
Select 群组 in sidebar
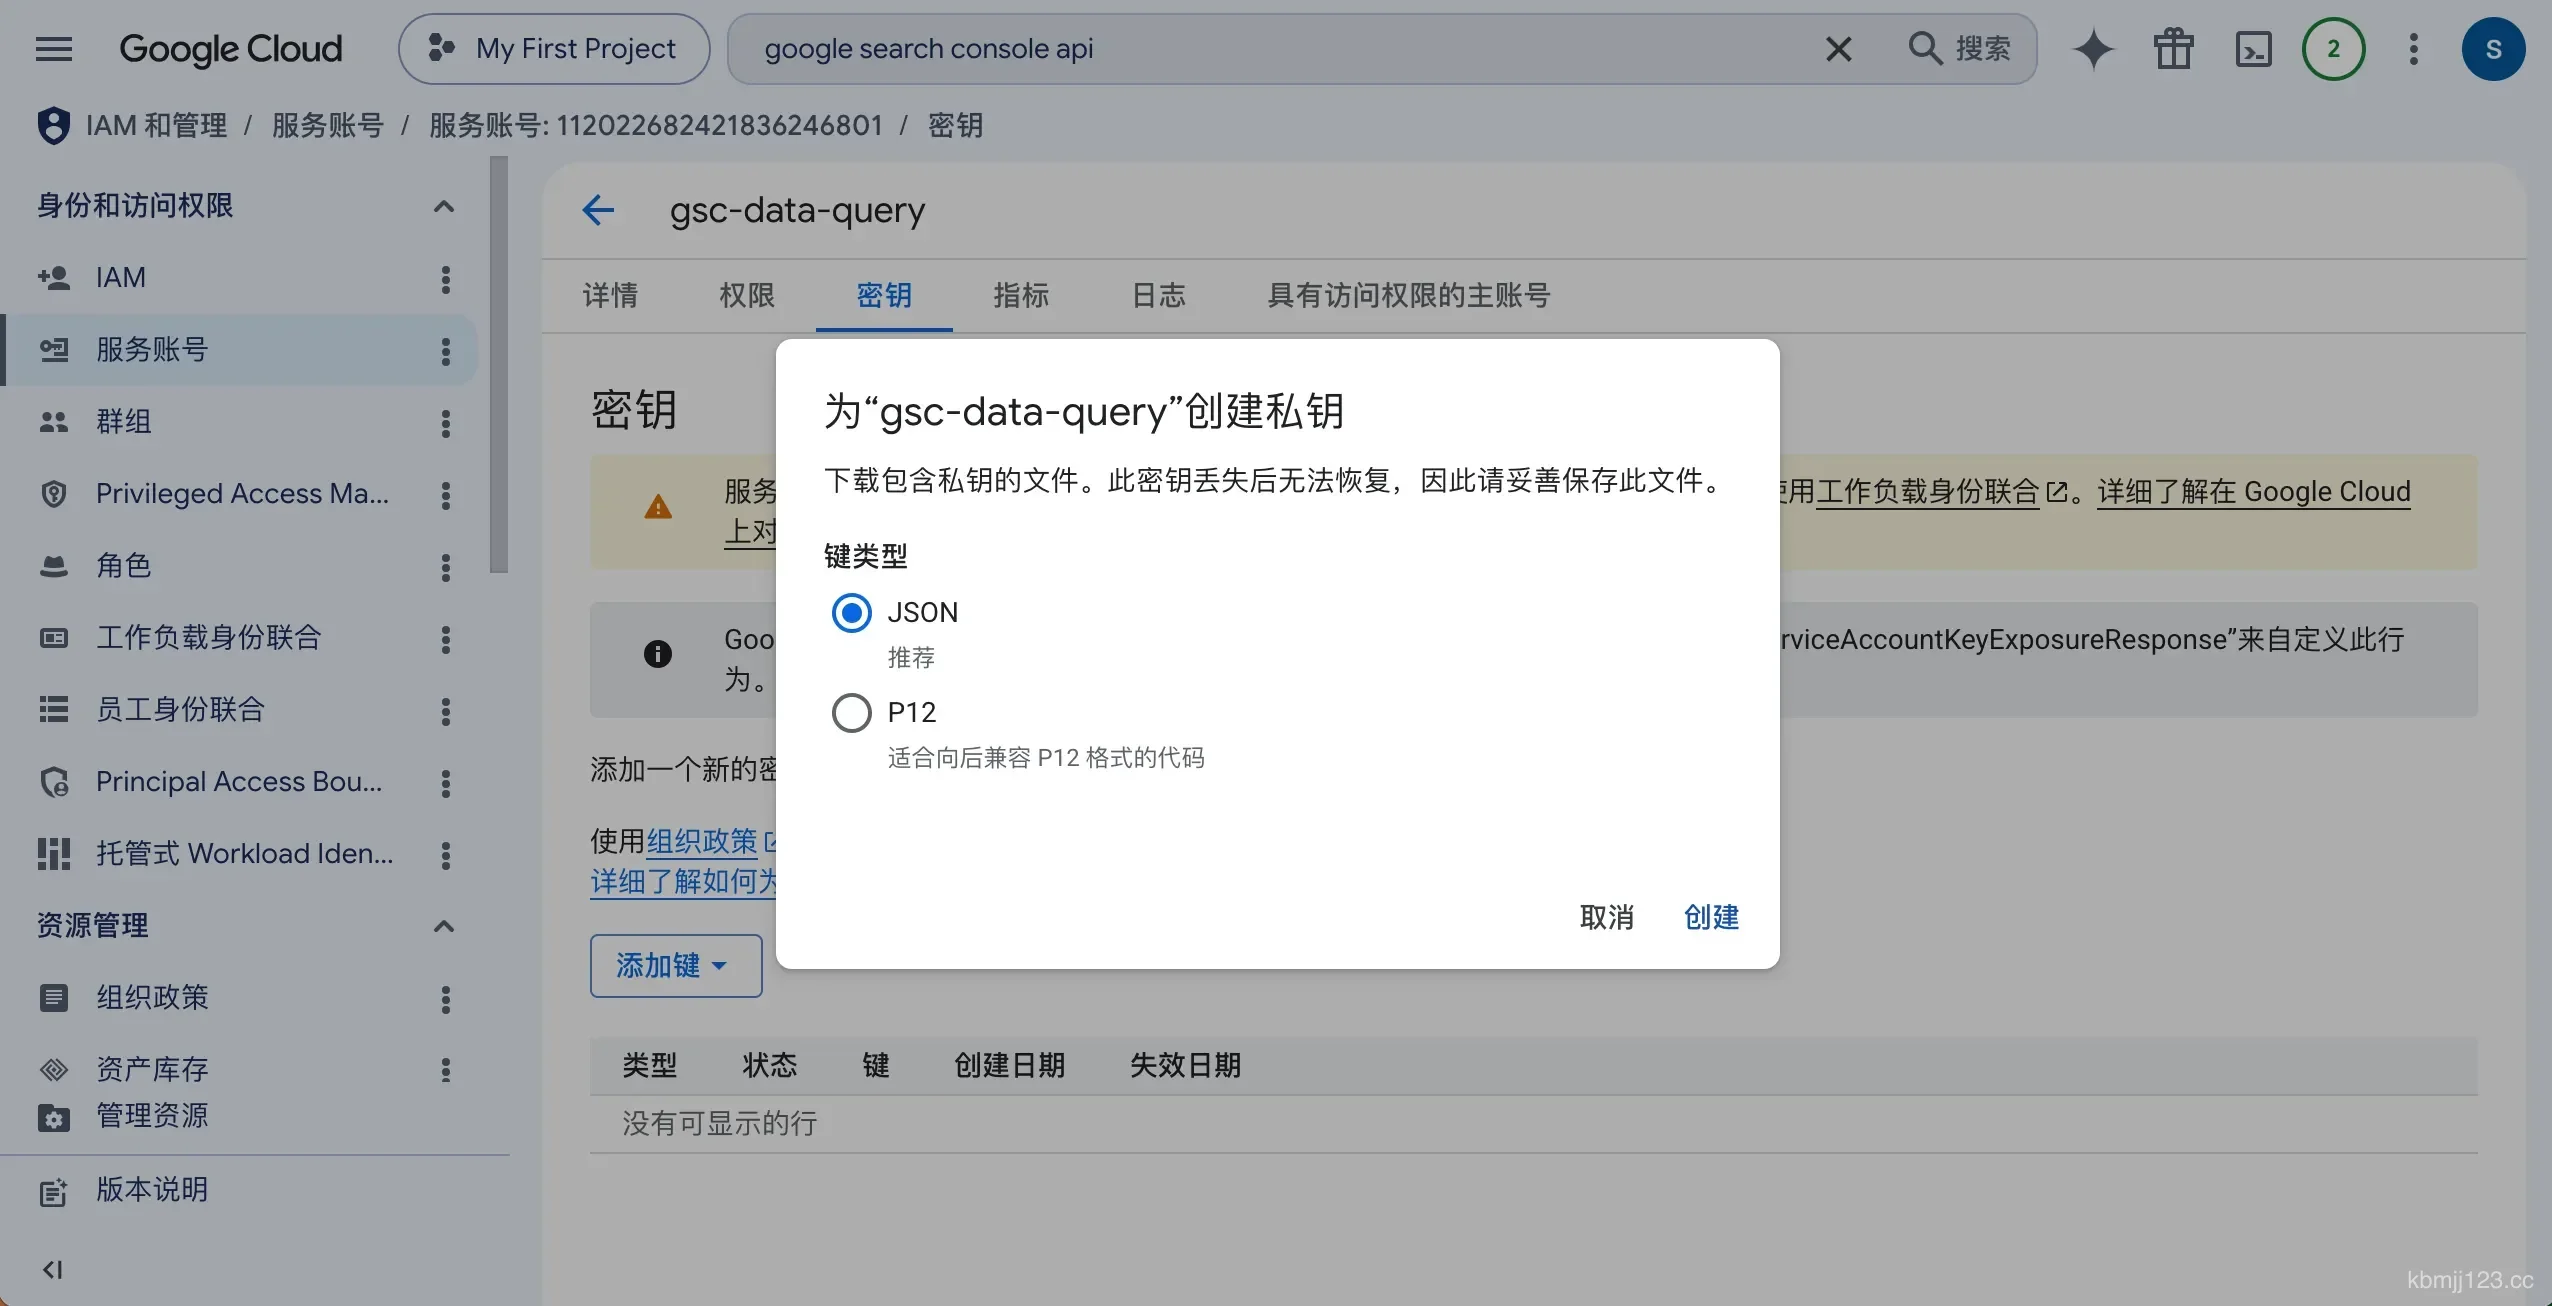click(123, 421)
